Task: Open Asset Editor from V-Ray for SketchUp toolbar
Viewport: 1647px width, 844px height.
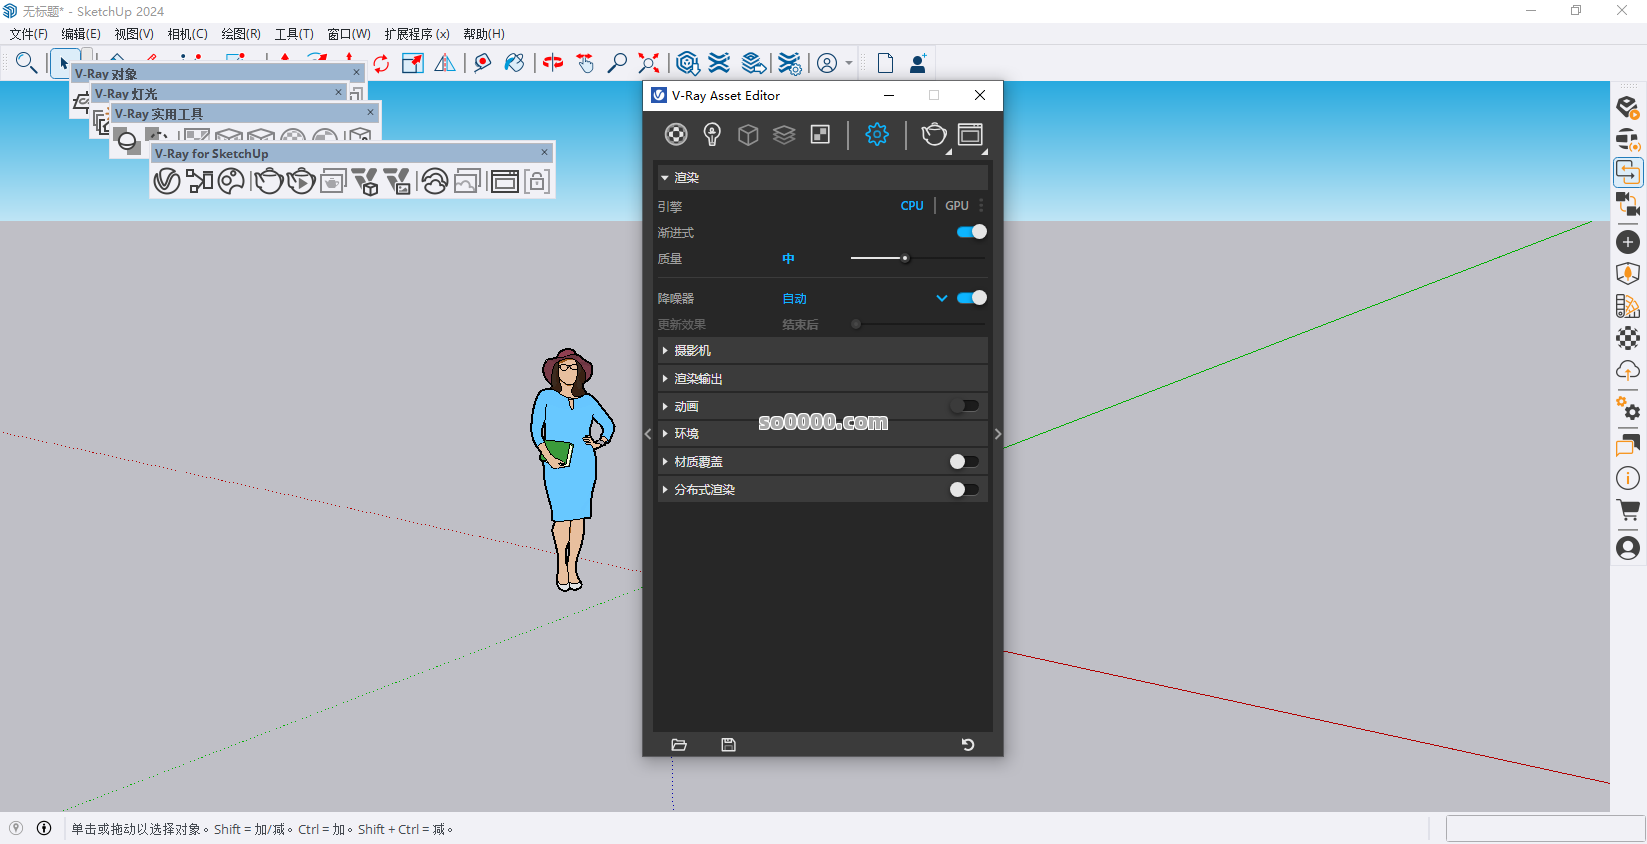Action: point(167,181)
